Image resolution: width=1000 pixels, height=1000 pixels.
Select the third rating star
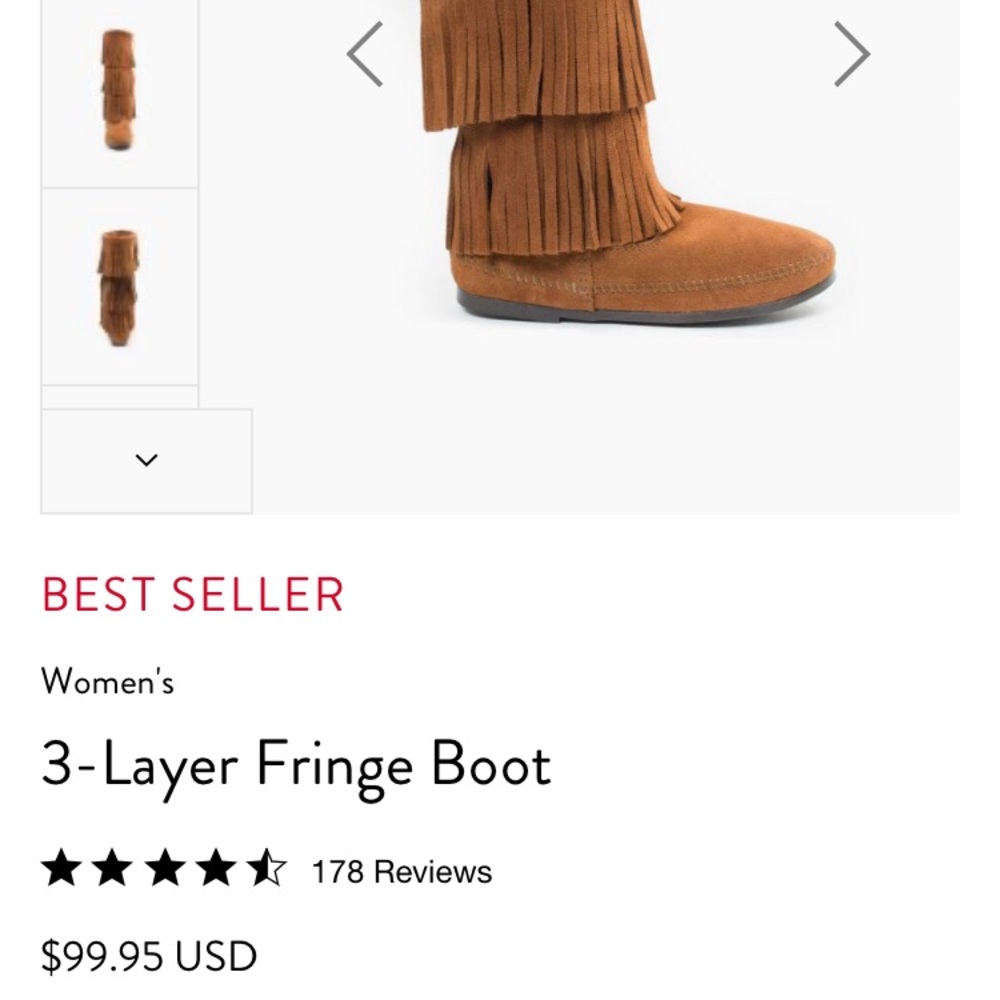click(162, 869)
